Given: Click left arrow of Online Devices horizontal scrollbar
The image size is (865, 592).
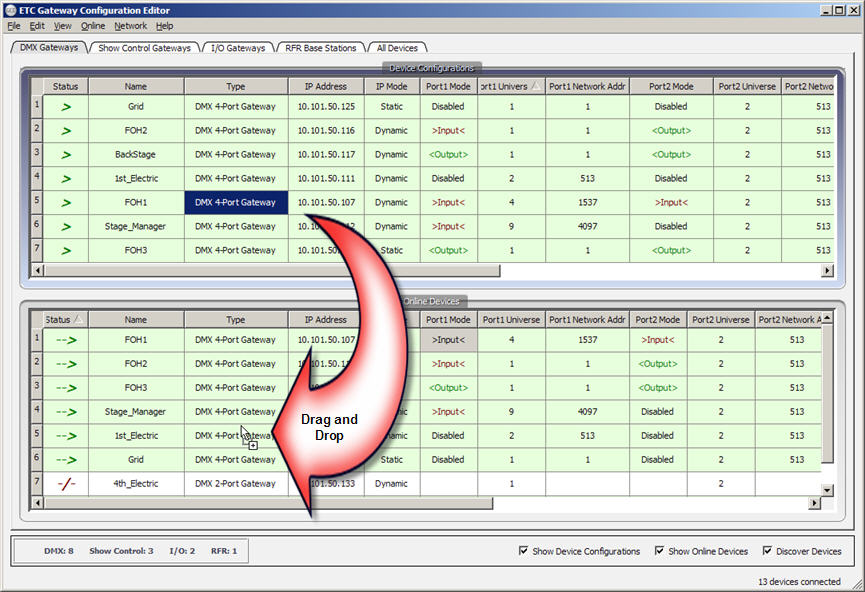Looking at the screenshot, I should coord(38,503).
